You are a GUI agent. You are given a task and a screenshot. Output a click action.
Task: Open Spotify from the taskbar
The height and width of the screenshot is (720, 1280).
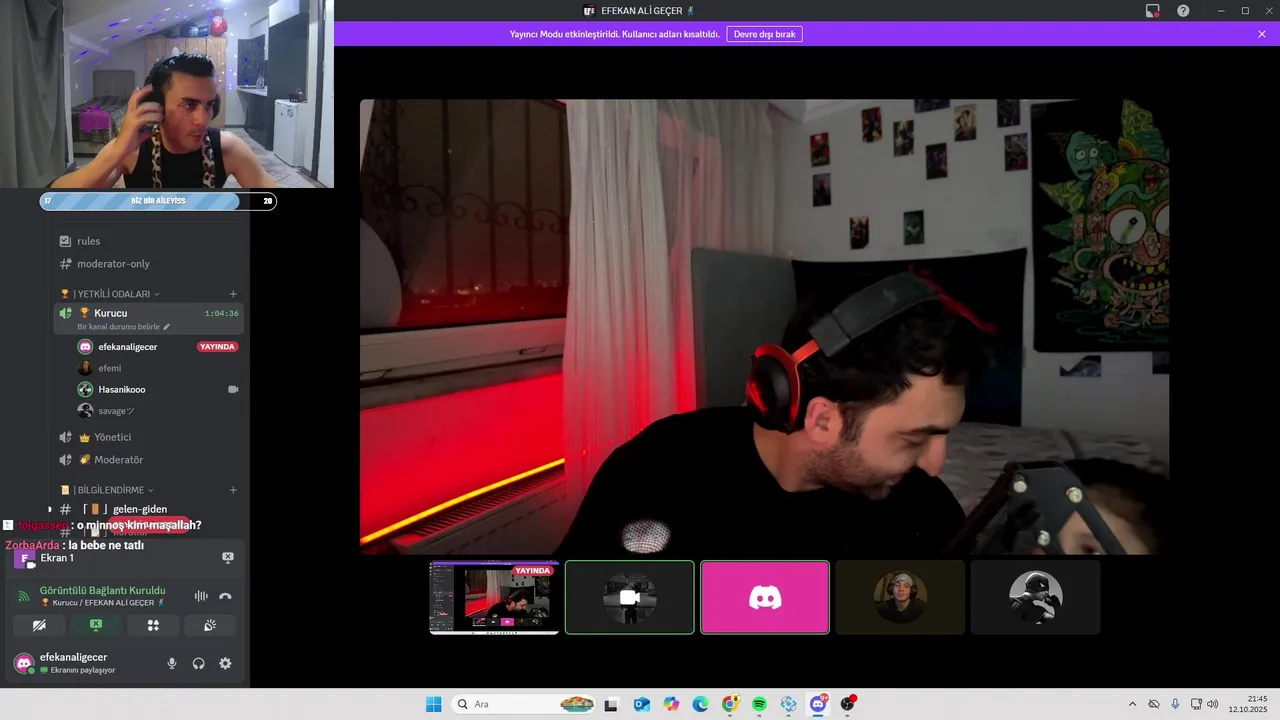(759, 704)
